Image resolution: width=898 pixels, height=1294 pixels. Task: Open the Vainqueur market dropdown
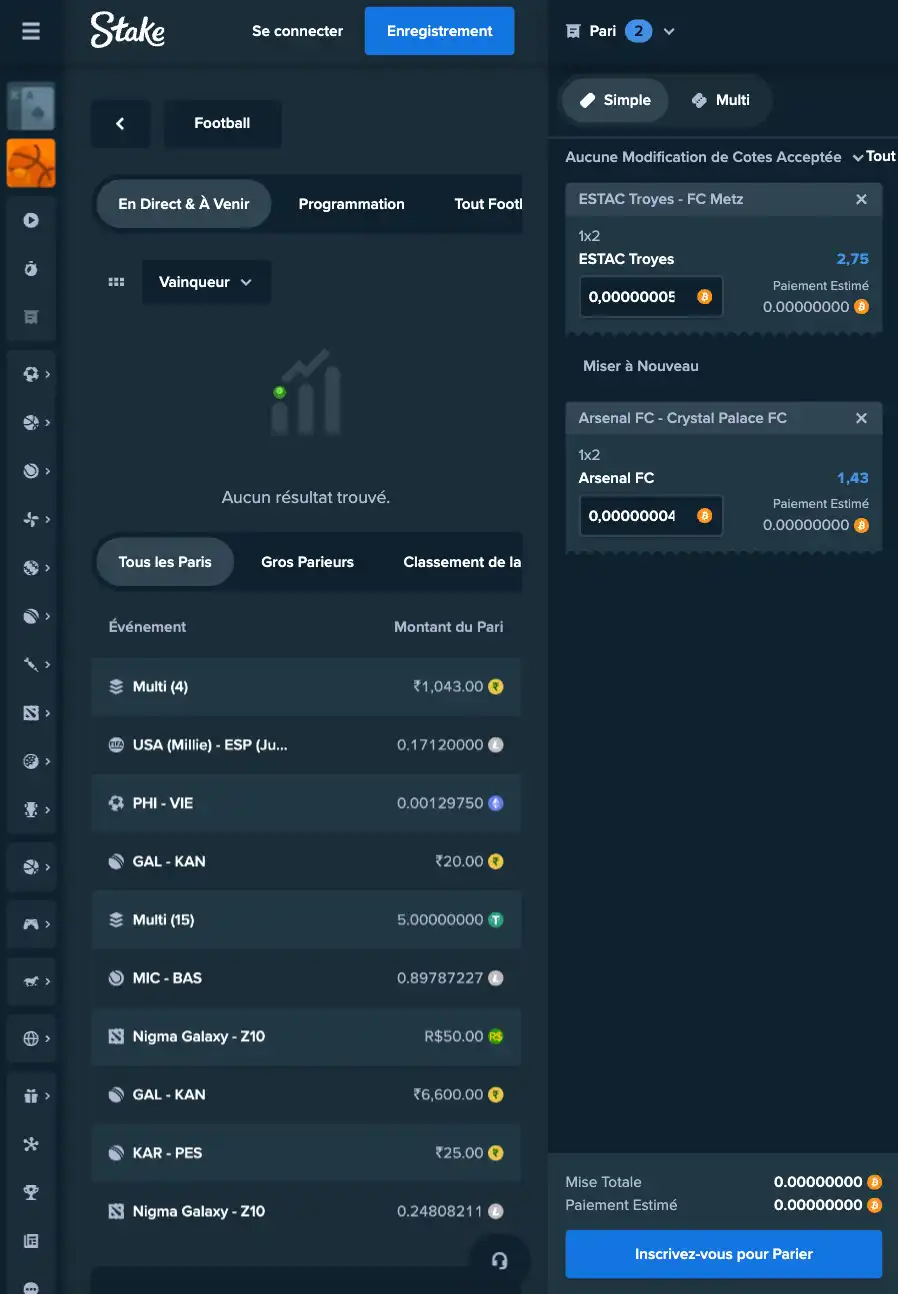206,283
